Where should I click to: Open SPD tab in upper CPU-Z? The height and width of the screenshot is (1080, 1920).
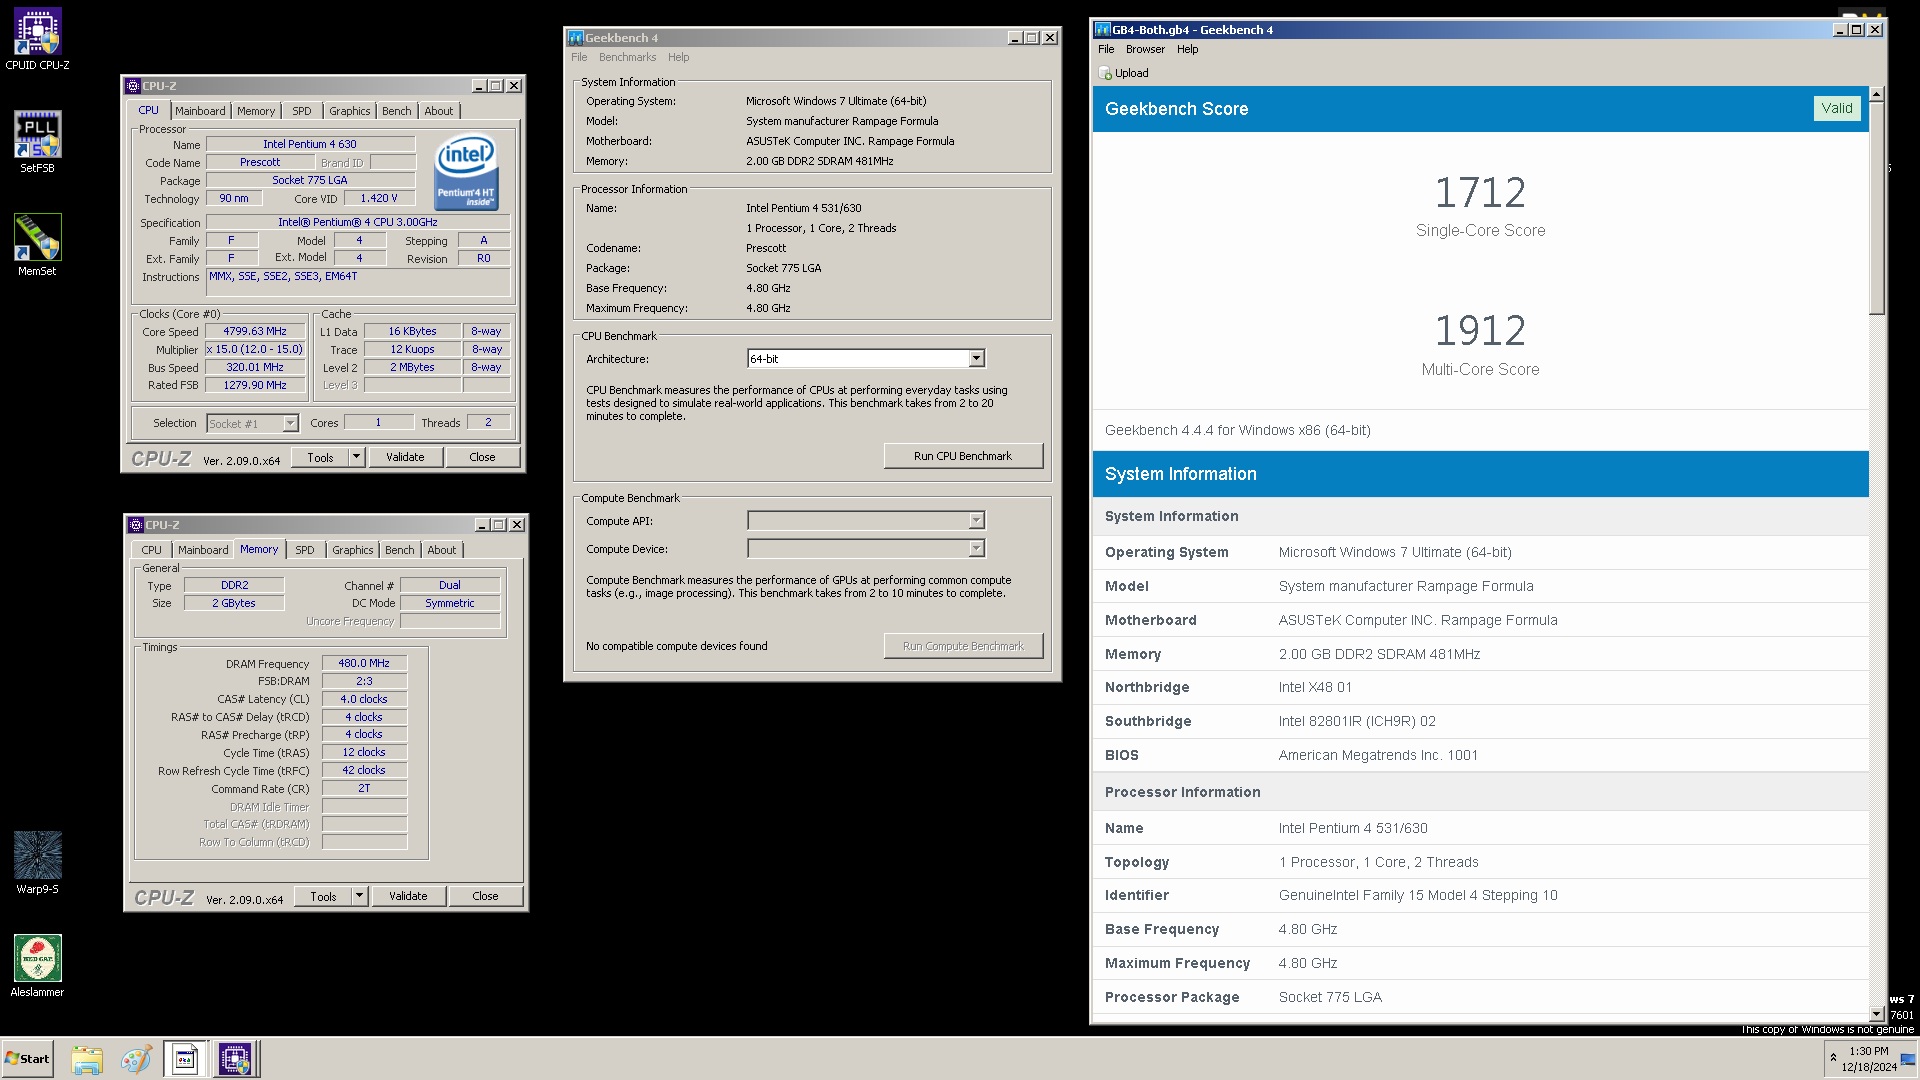(x=302, y=111)
